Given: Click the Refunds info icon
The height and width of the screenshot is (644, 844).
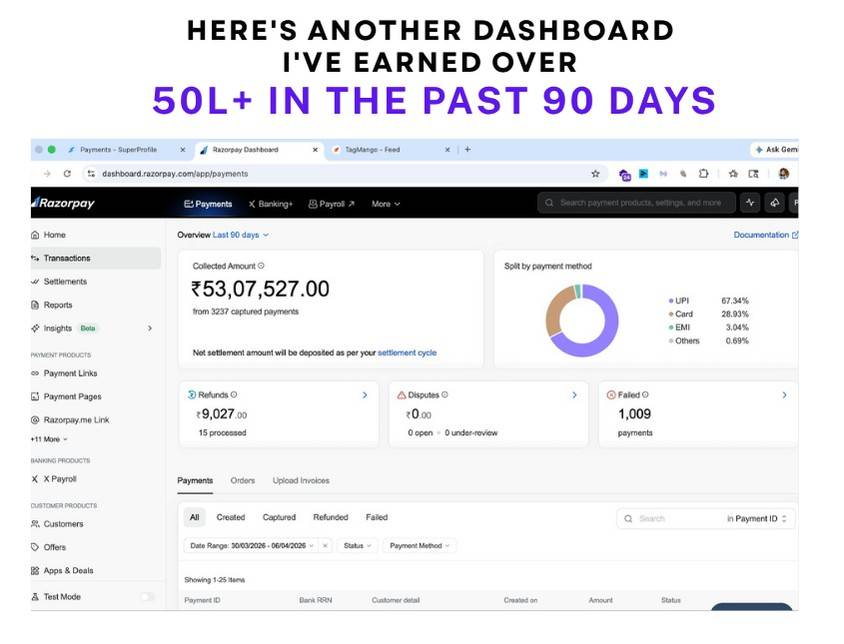Looking at the screenshot, I should (234, 395).
